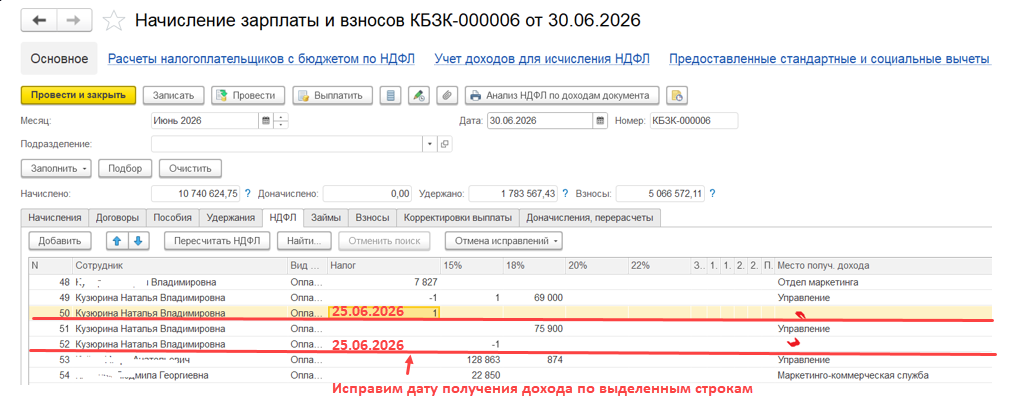Go forward with the right arrow button
1010x414 pixels.
(x=74, y=21)
